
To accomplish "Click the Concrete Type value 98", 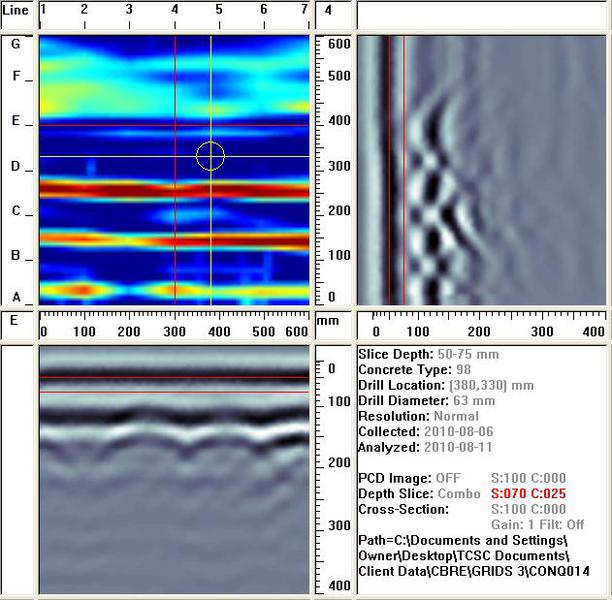I will (x=463, y=370).
